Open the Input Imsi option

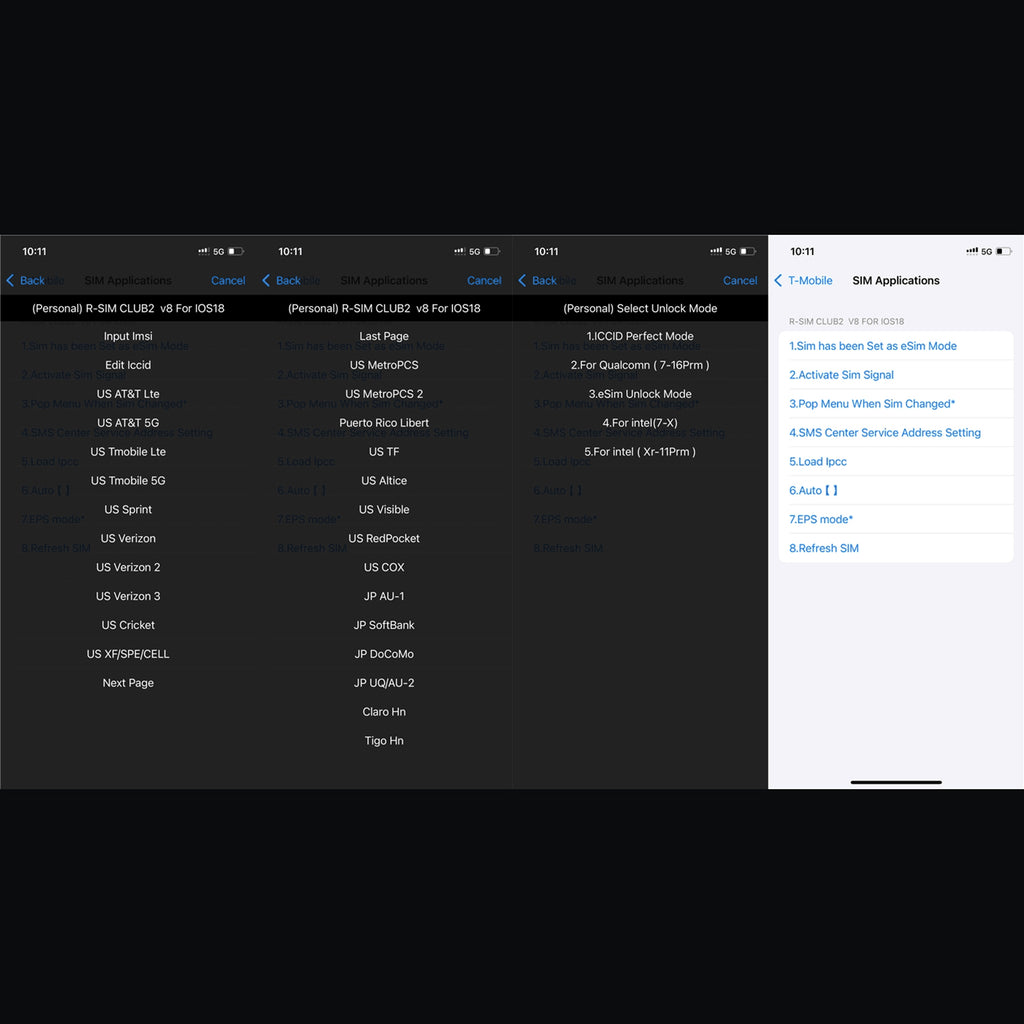(x=128, y=337)
